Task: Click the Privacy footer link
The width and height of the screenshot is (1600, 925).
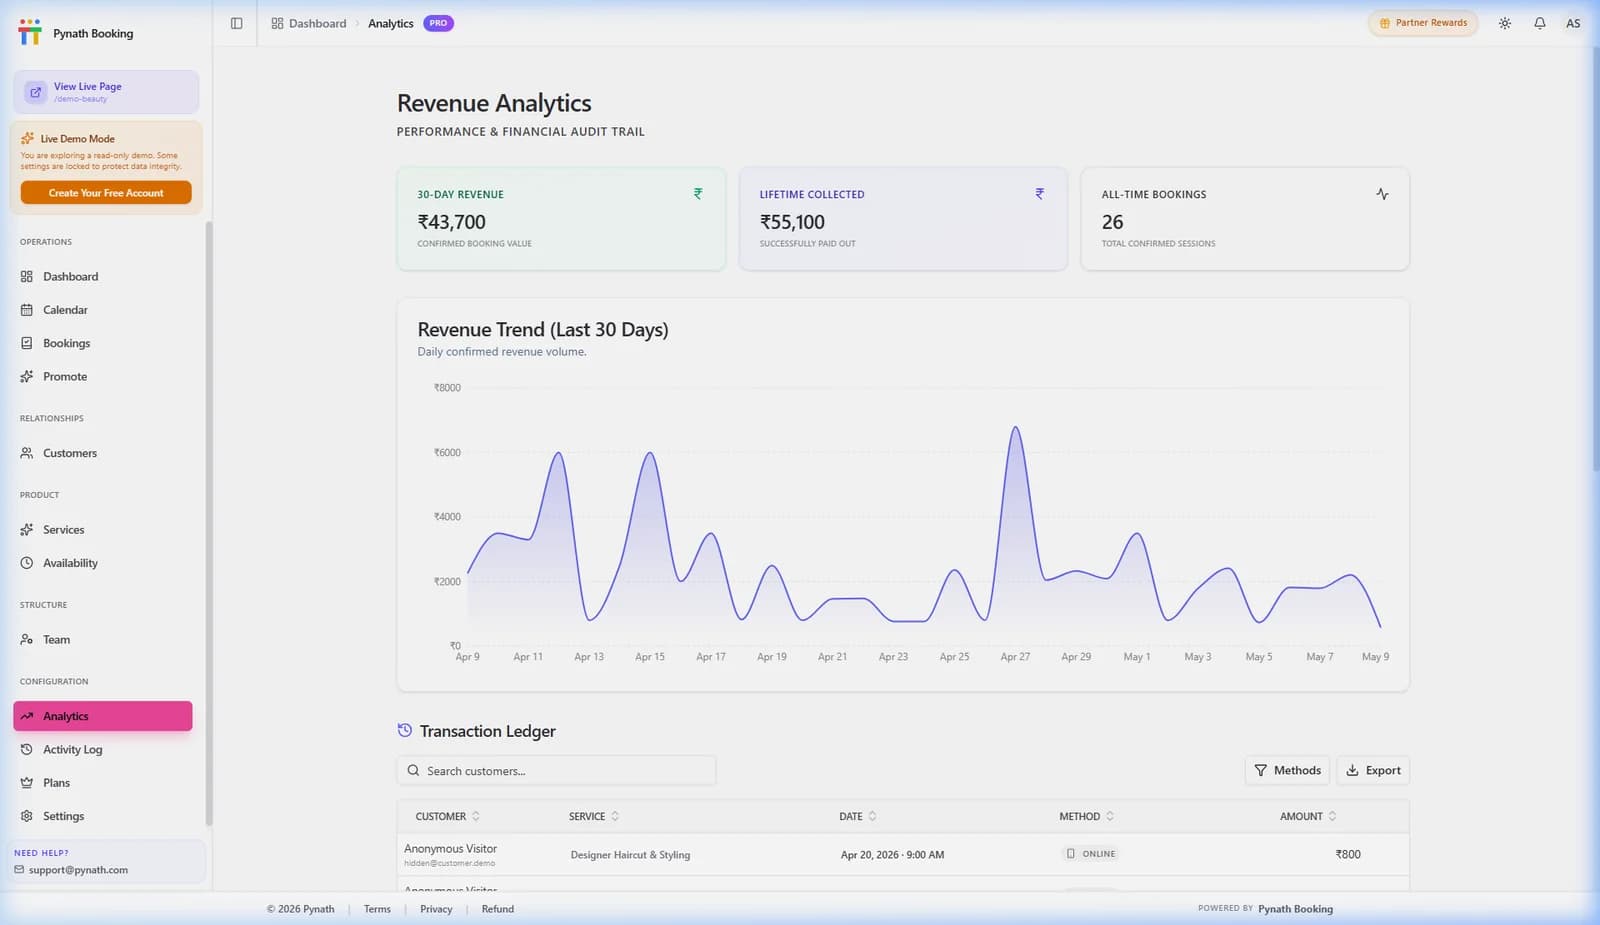Action: [436, 909]
